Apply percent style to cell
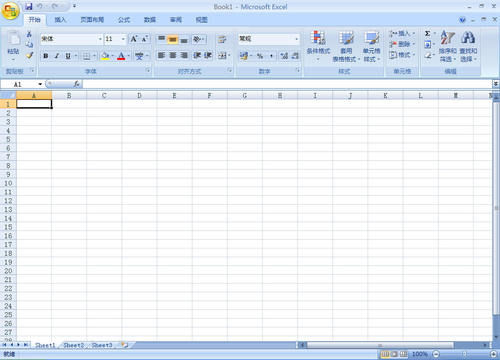The width and height of the screenshot is (500, 360). pos(260,56)
